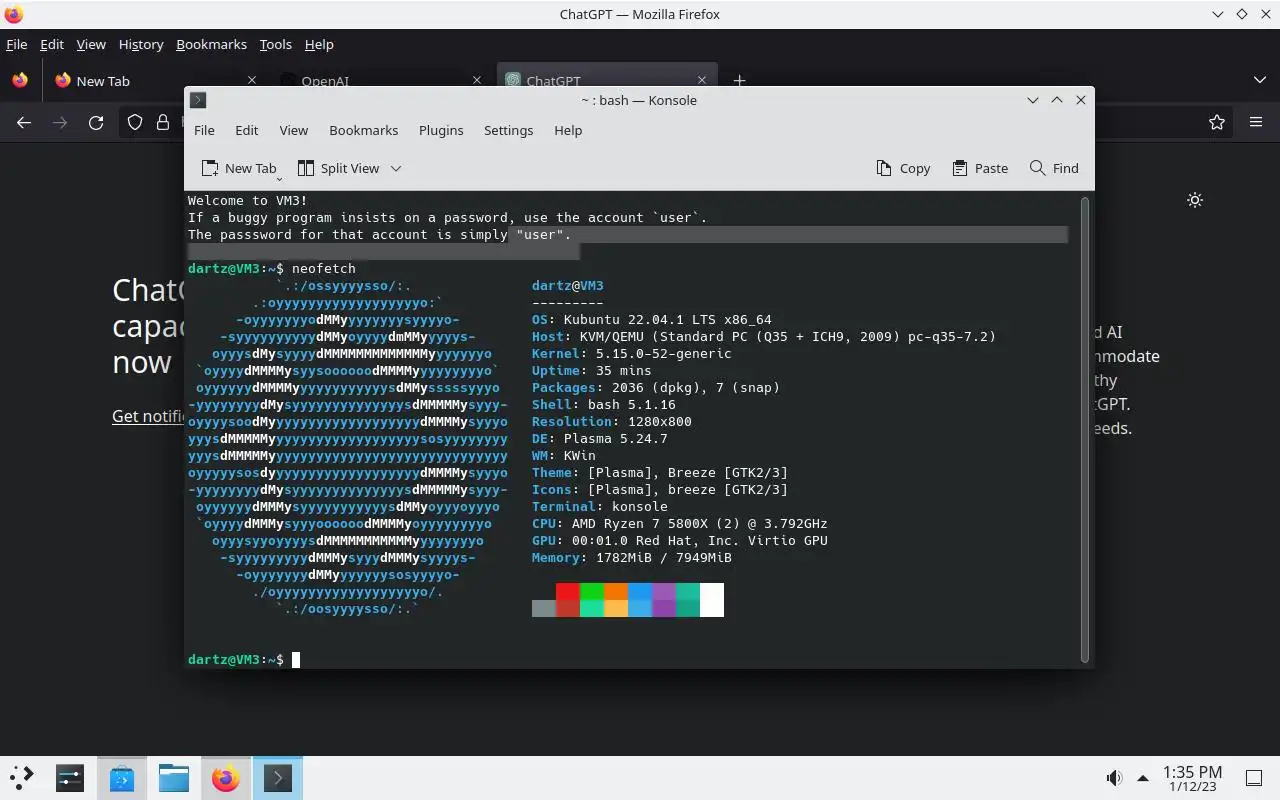Click the site security lock icon
This screenshot has width=1280, height=800.
[x=163, y=122]
